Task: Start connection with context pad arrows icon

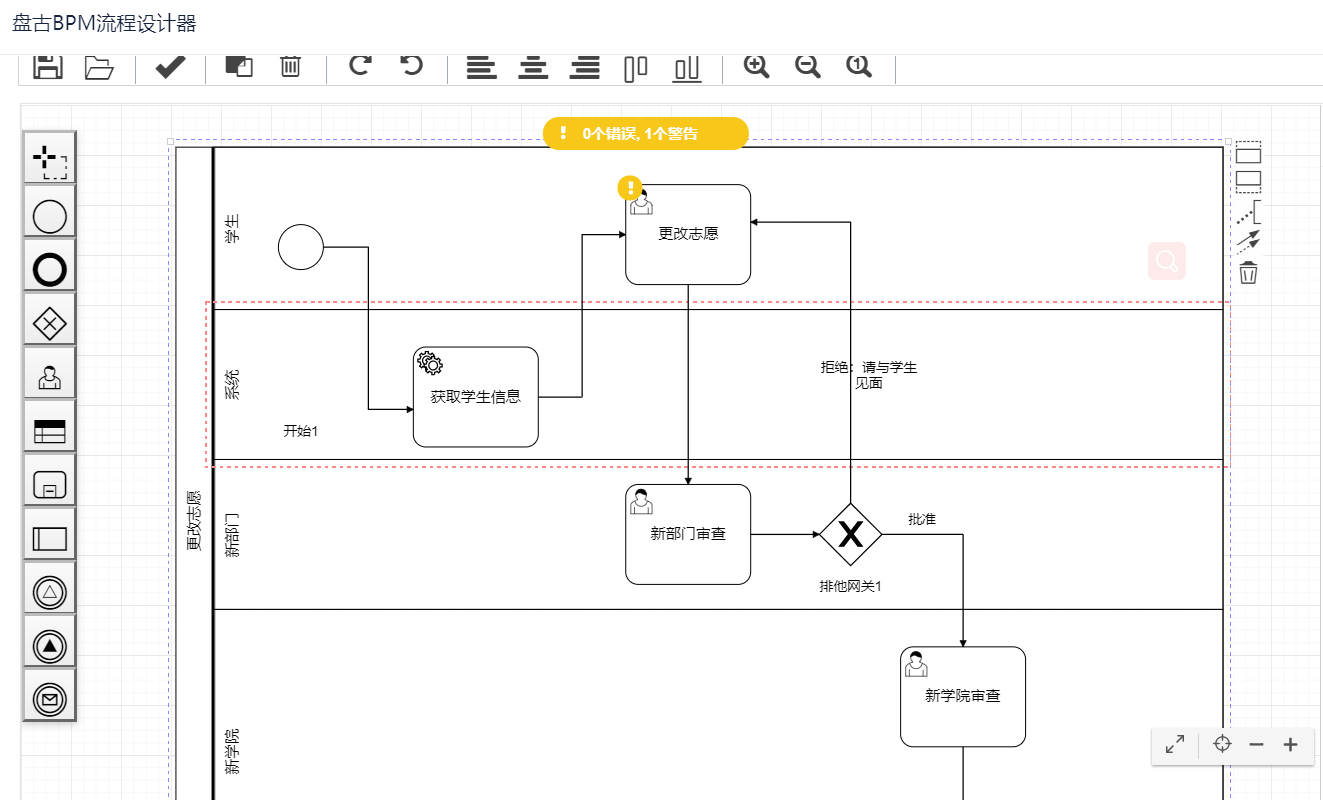Action: 1248,241
